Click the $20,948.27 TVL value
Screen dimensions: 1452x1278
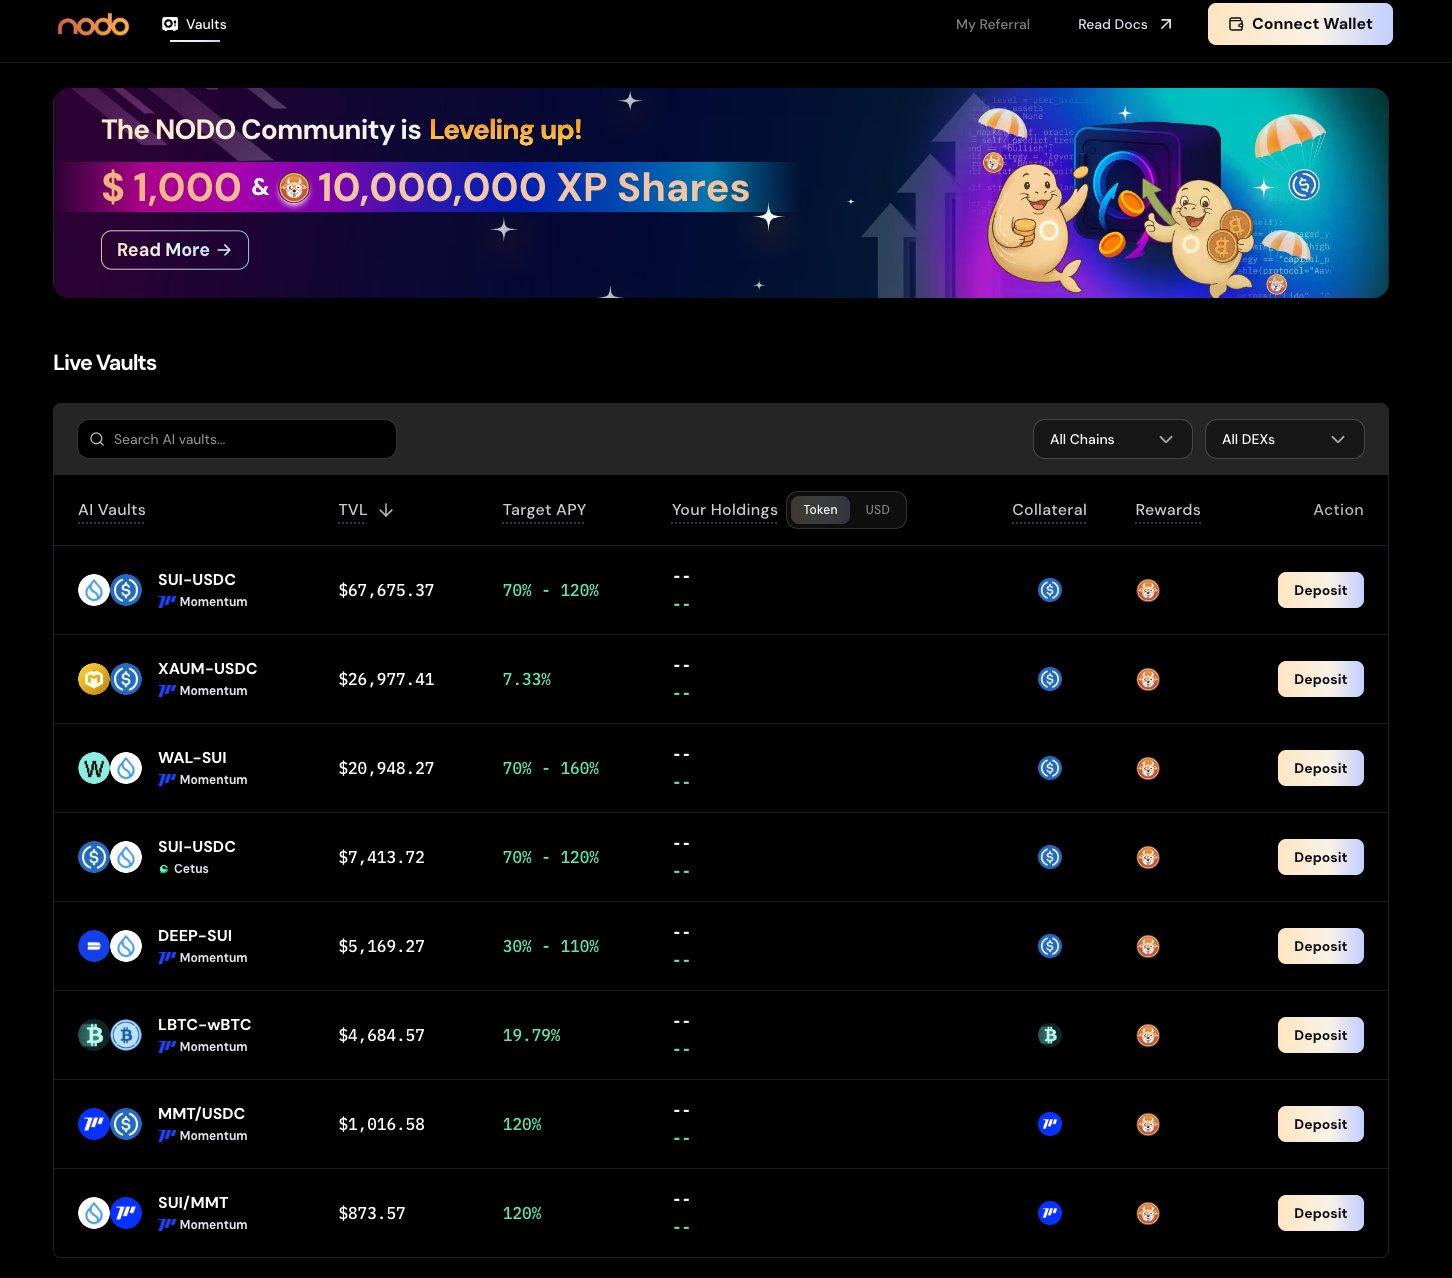386,768
